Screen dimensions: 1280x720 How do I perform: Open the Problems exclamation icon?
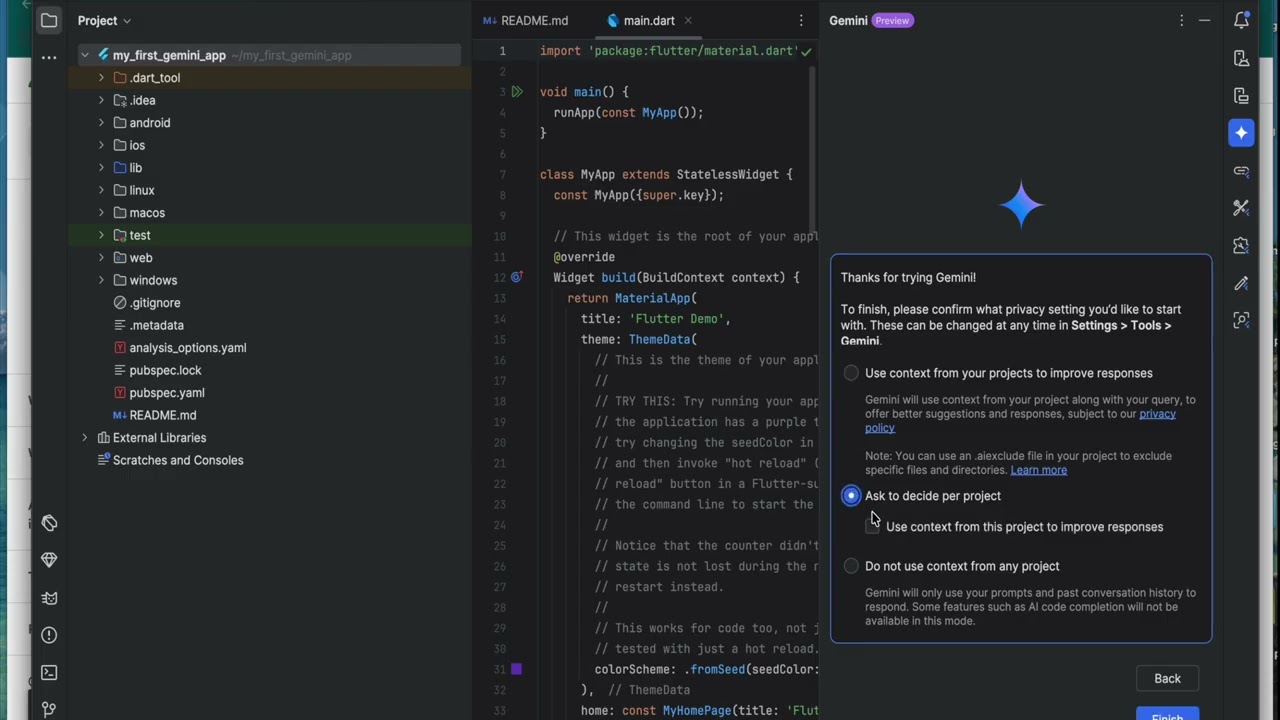tap(49, 635)
